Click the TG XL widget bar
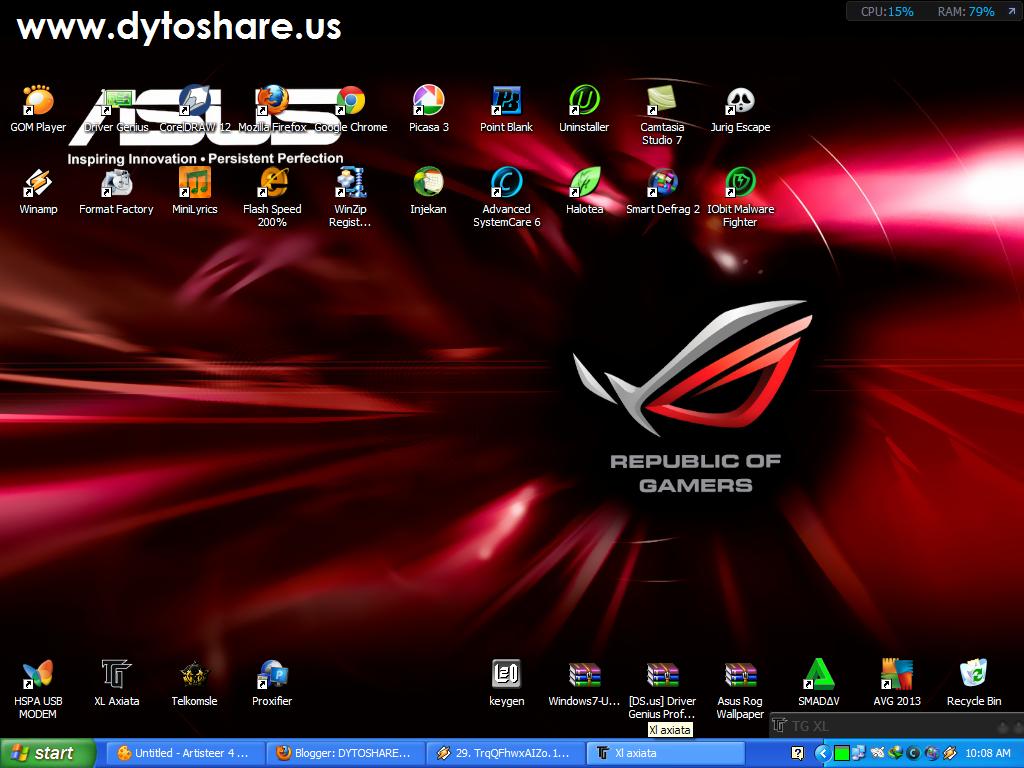The height and width of the screenshot is (768, 1024). [x=897, y=726]
